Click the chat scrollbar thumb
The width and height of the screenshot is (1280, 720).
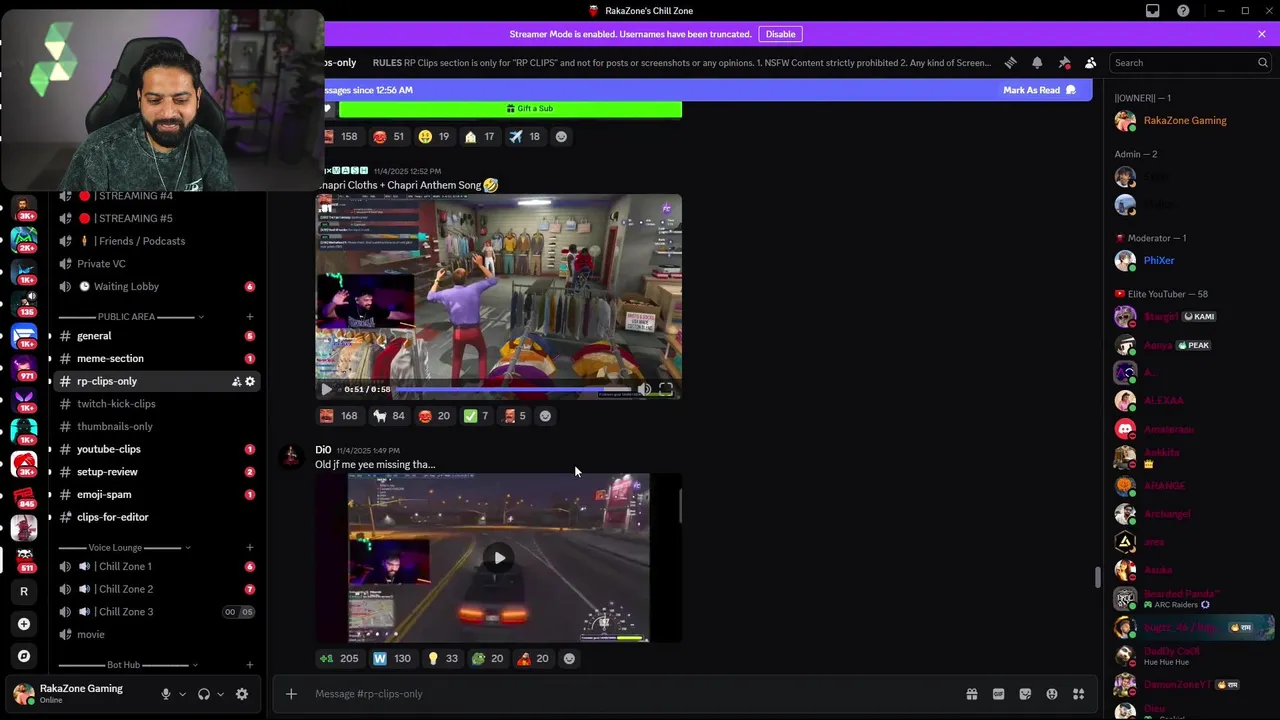[1097, 578]
